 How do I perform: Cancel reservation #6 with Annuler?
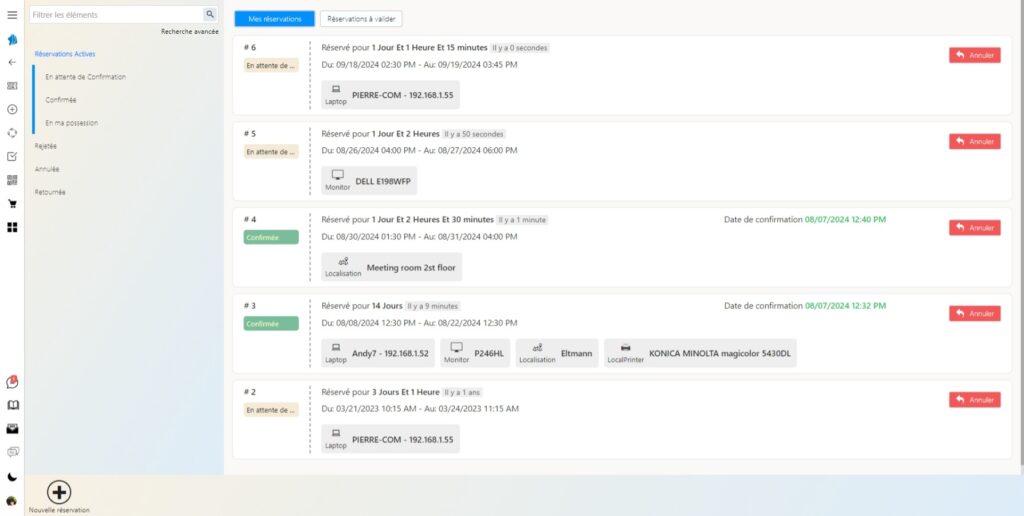click(x=974, y=56)
